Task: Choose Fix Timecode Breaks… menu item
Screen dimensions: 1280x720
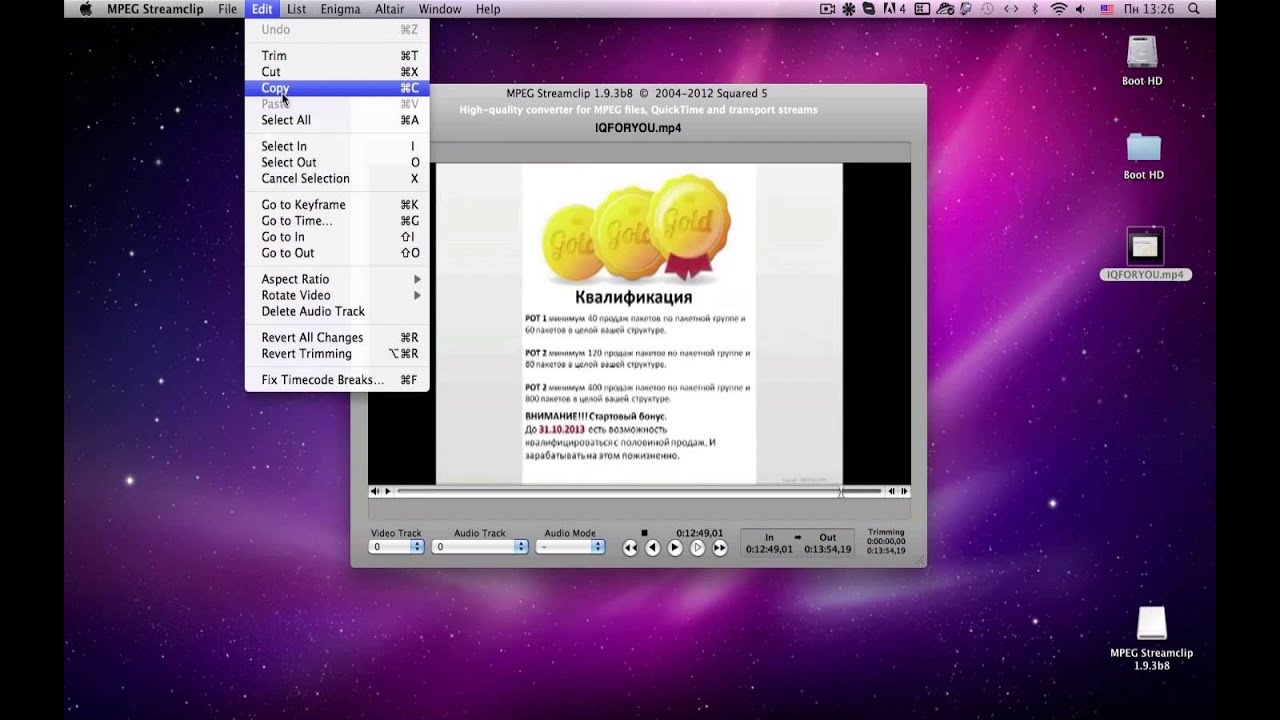Action: [337, 380]
